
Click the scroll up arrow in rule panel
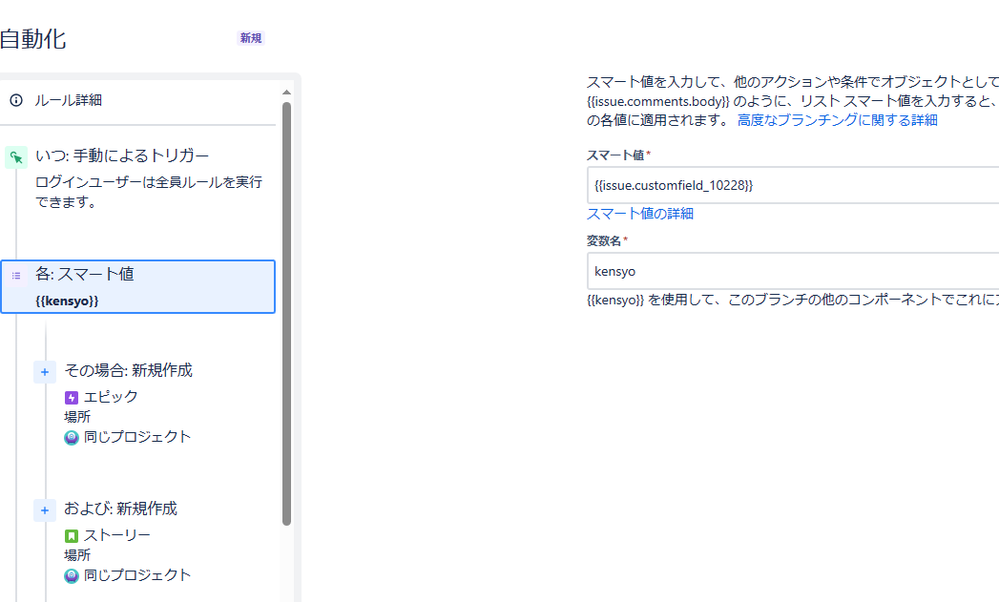tap(287, 93)
